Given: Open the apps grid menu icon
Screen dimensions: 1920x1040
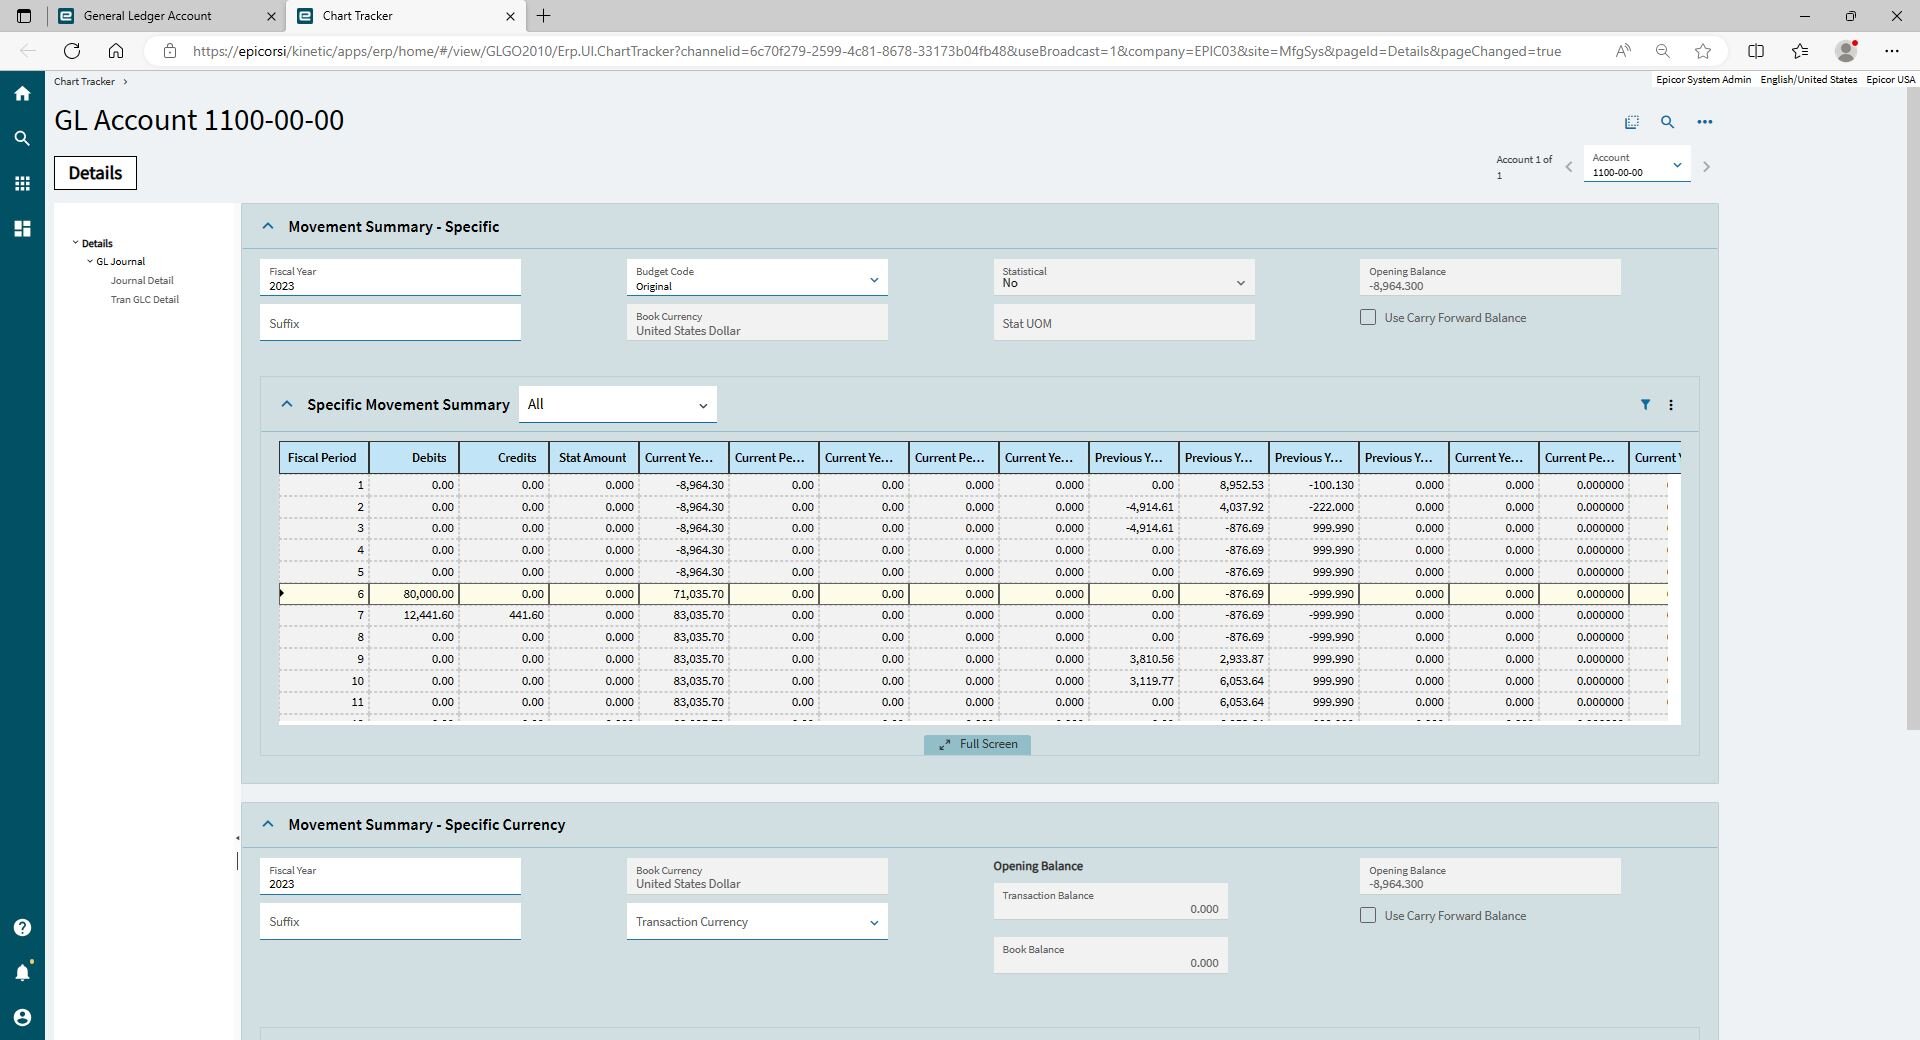Looking at the screenshot, I should point(22,184).
